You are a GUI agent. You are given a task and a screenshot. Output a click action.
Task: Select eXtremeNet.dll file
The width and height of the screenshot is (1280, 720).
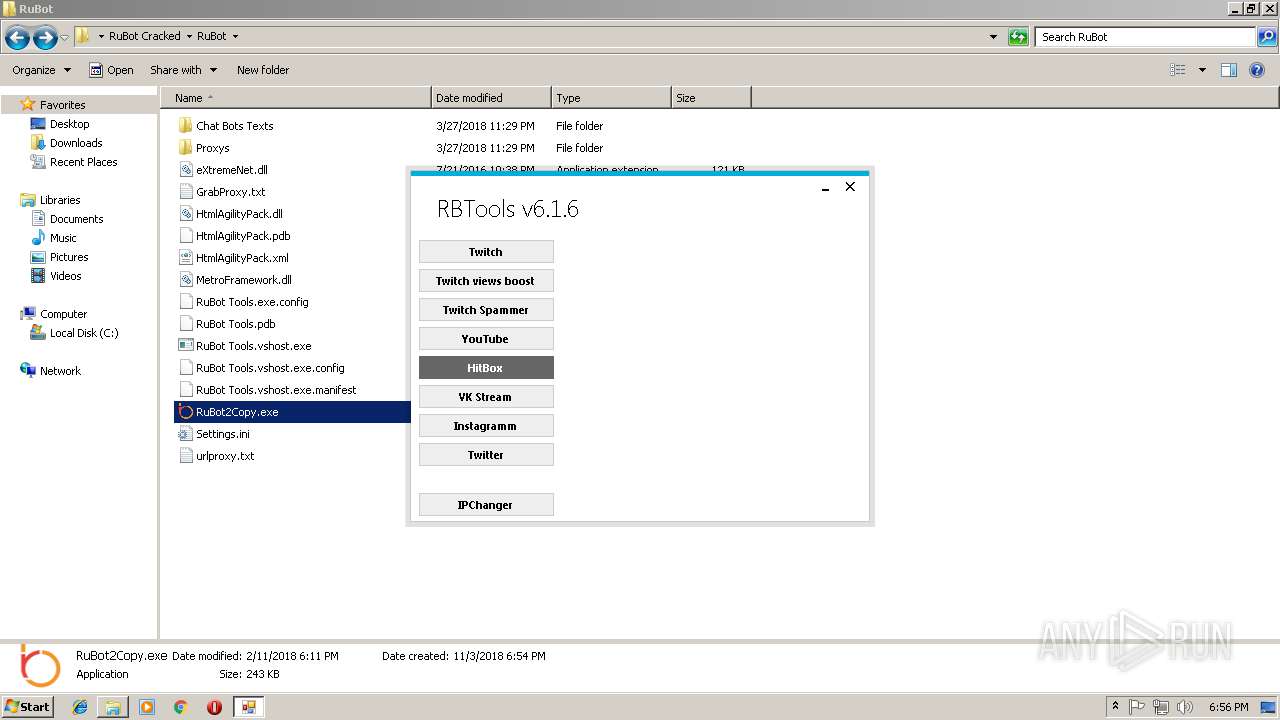231,170
